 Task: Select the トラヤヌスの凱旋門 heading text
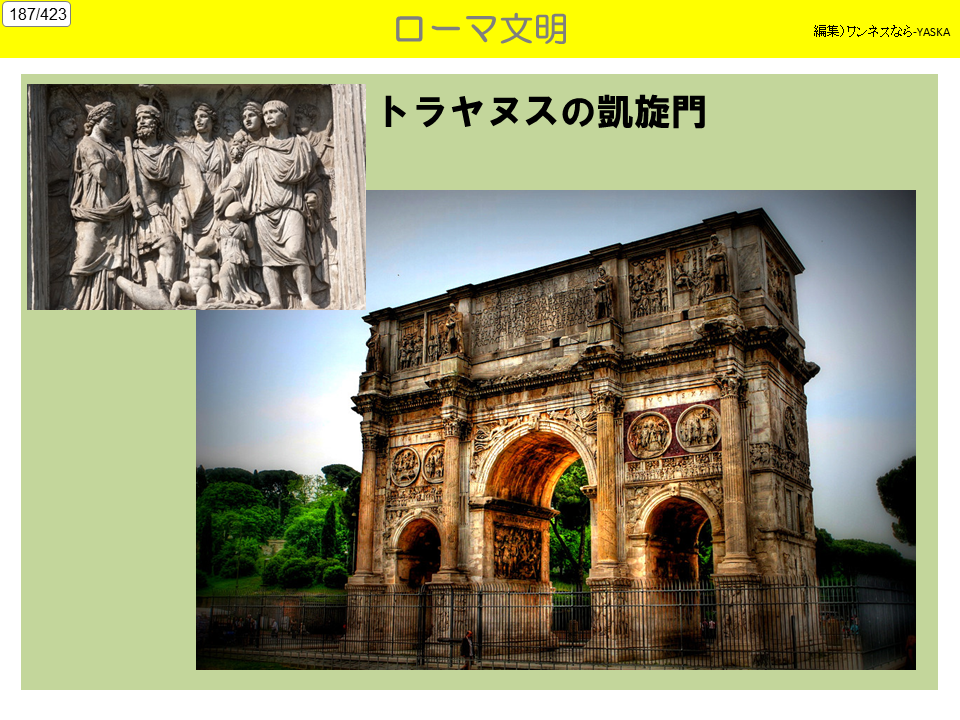(x=543, y=112)
